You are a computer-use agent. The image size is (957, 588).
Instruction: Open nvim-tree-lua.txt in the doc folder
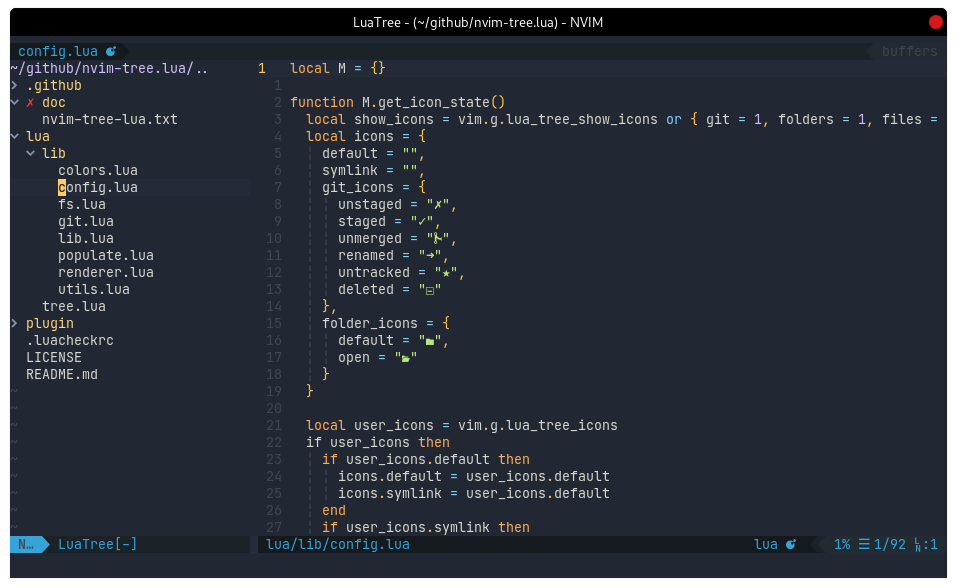109,119
